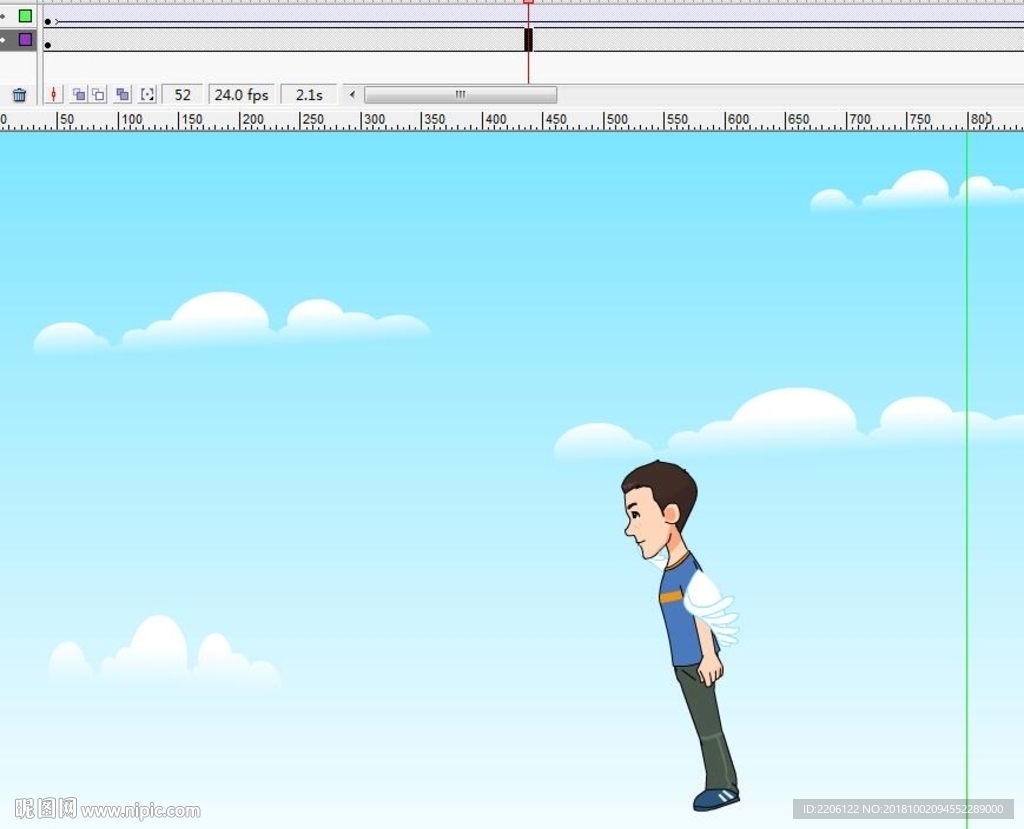Toggle Onion Skin mode
The width and height of the screenshot is (1024, 829).
pos(79,95)
